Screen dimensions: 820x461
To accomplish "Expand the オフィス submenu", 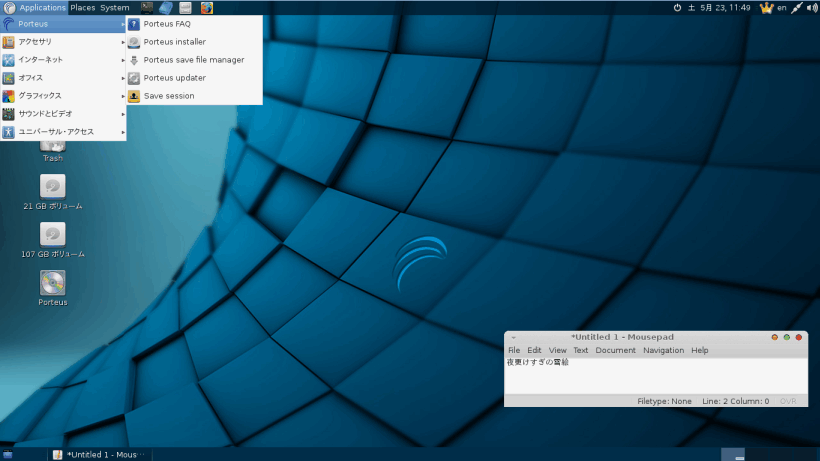I will tap(63, 78).
